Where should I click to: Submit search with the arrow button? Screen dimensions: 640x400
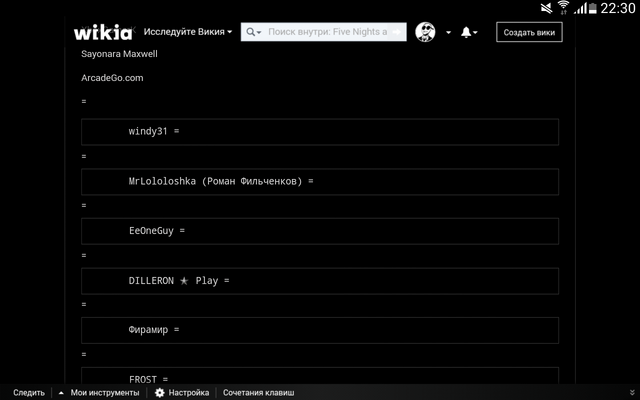(396, 32)
